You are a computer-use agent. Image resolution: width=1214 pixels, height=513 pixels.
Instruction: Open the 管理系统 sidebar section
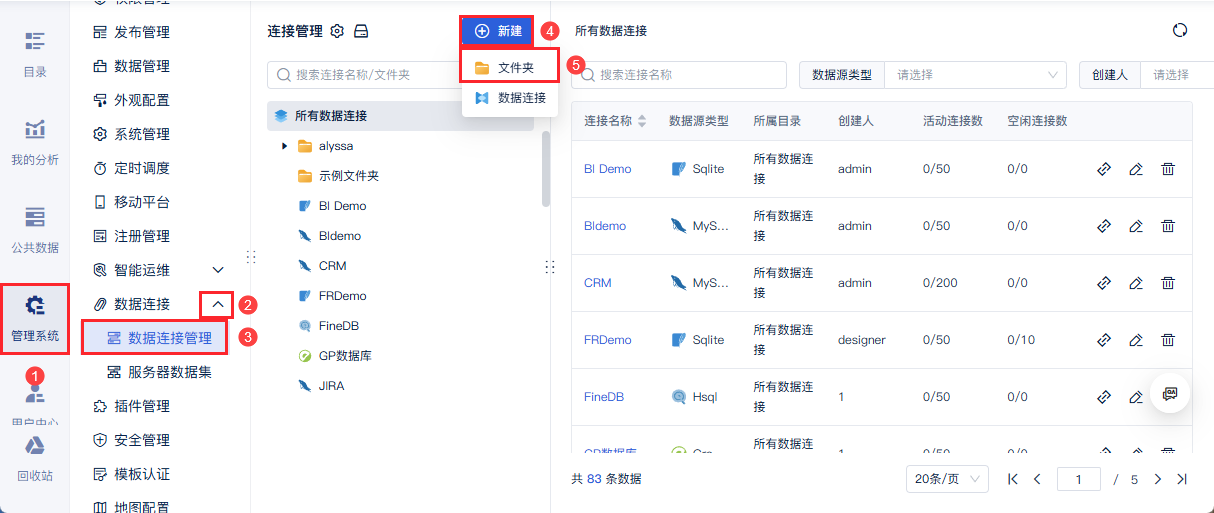coord(35,317)
